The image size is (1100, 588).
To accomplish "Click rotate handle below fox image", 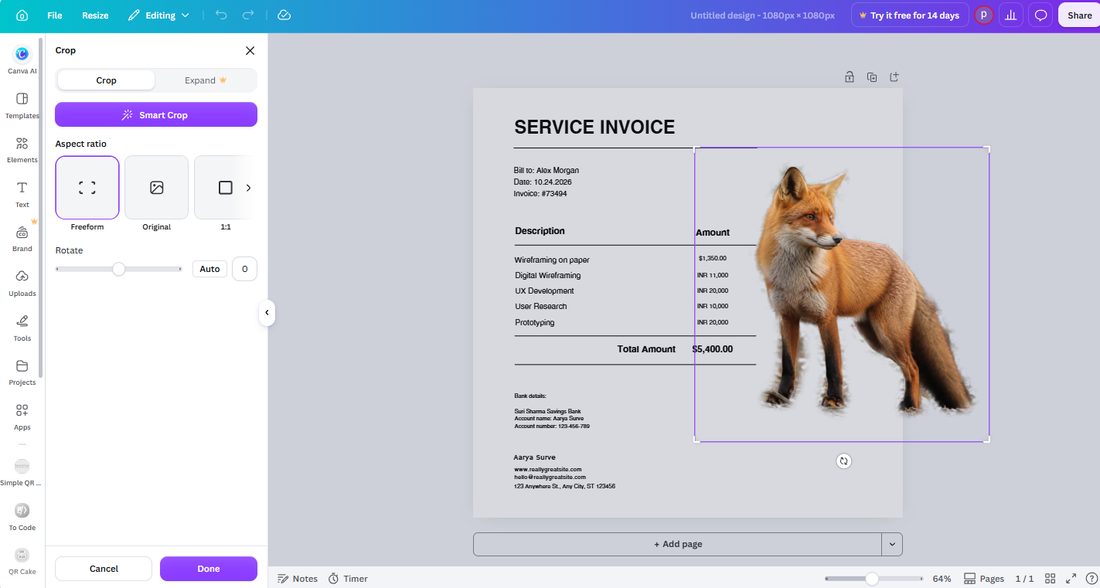I will pos(844,461).
